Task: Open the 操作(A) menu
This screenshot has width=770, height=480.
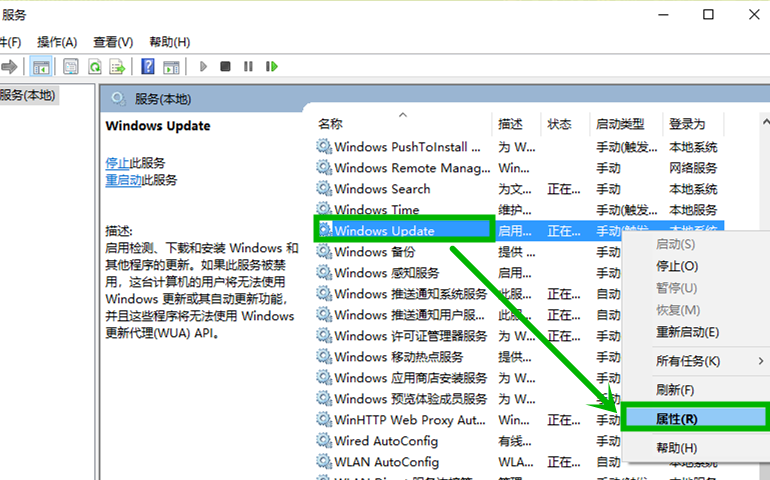Action: click(x=57, y=42)
